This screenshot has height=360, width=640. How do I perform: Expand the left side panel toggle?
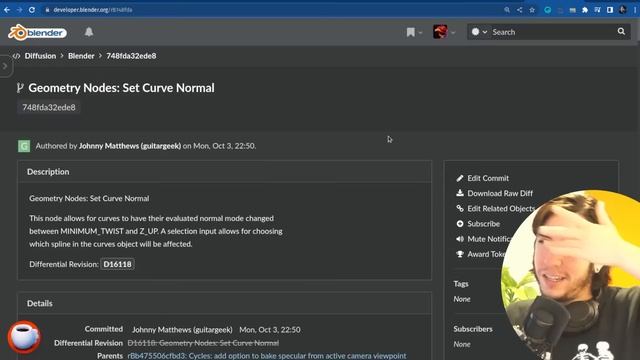click(5, 66)
